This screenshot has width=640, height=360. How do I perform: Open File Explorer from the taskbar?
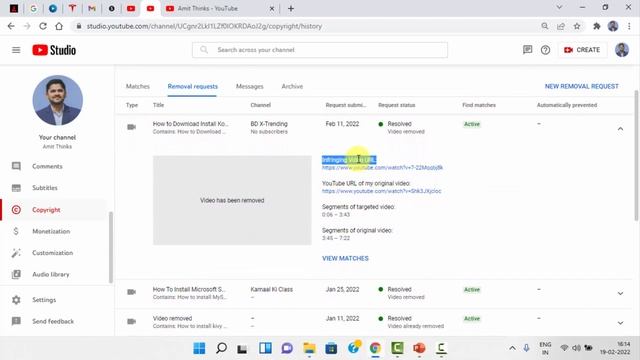309,348
